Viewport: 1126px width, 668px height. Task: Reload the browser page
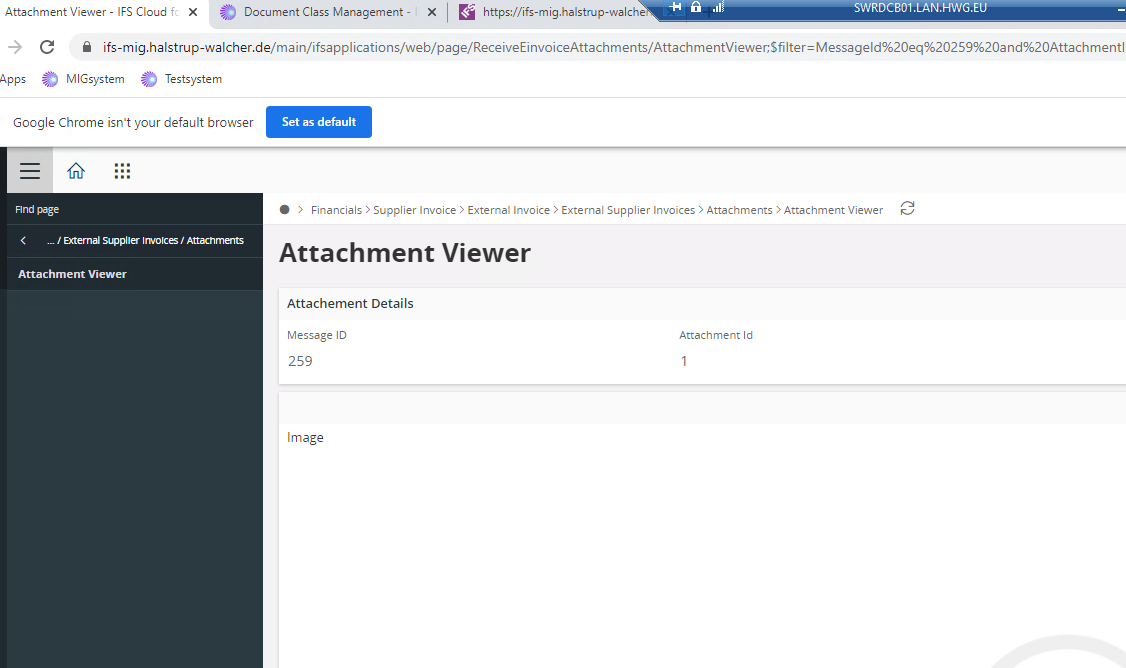(47, 47)
